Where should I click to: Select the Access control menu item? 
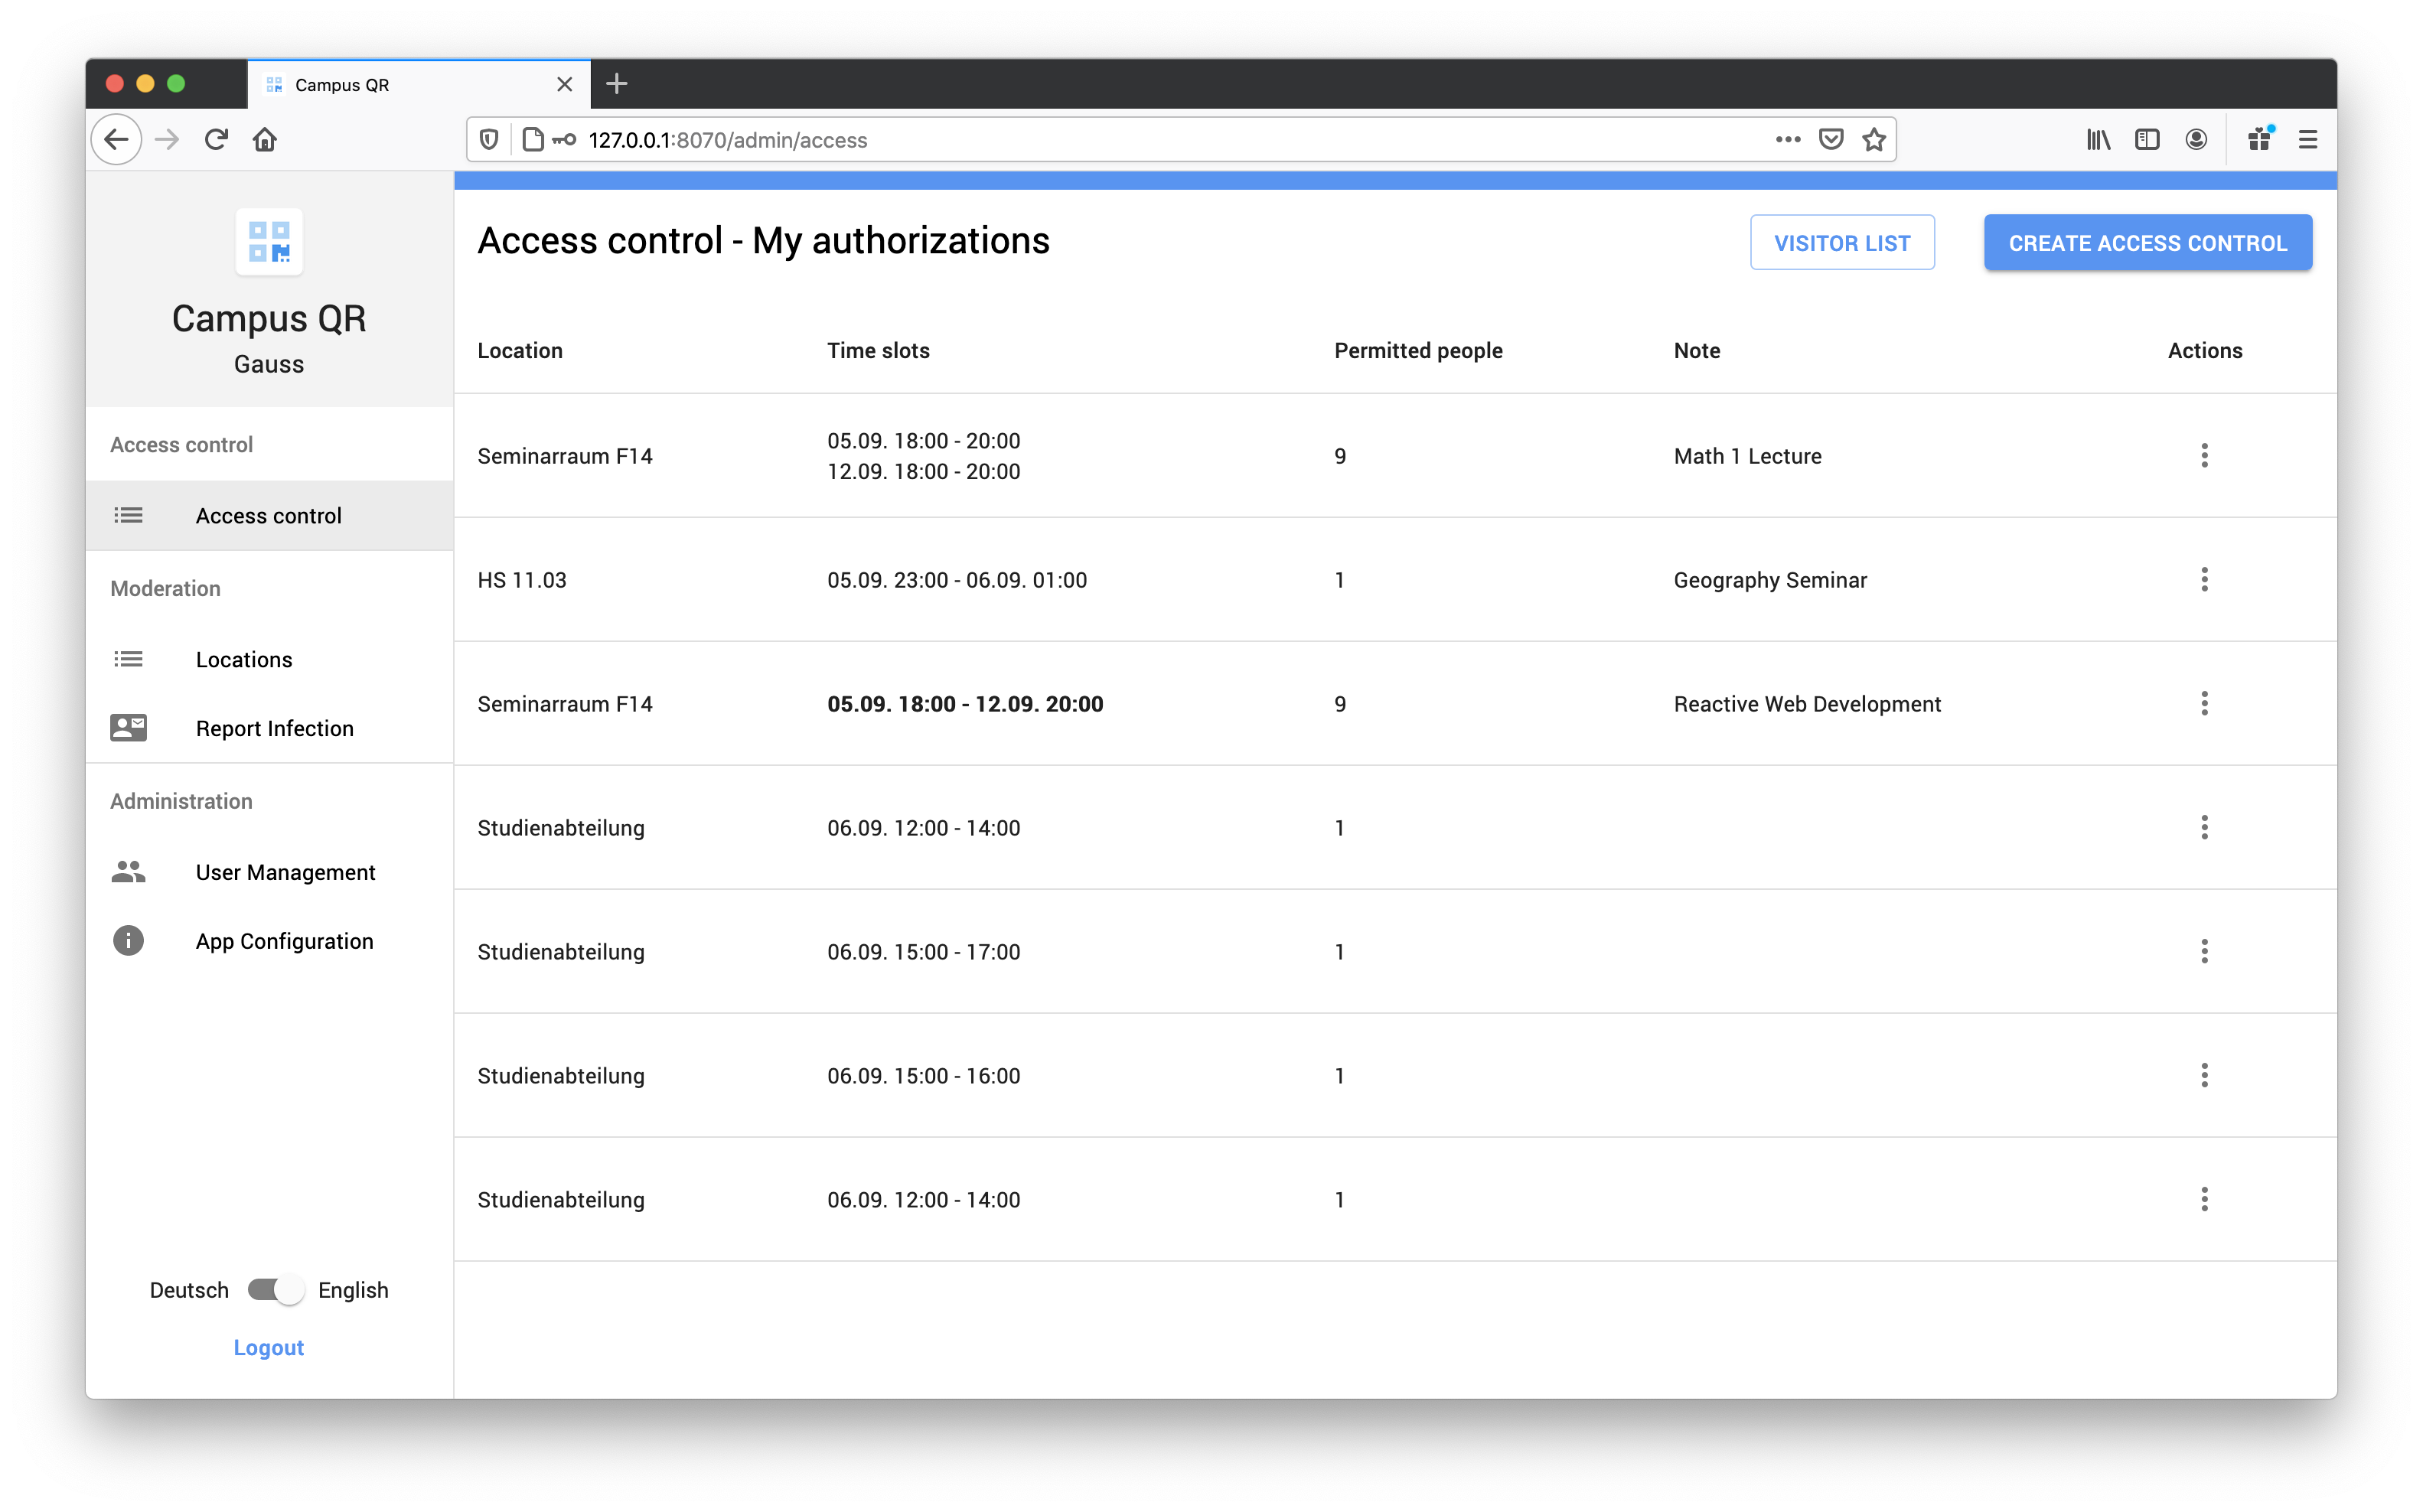pos(269,516)
